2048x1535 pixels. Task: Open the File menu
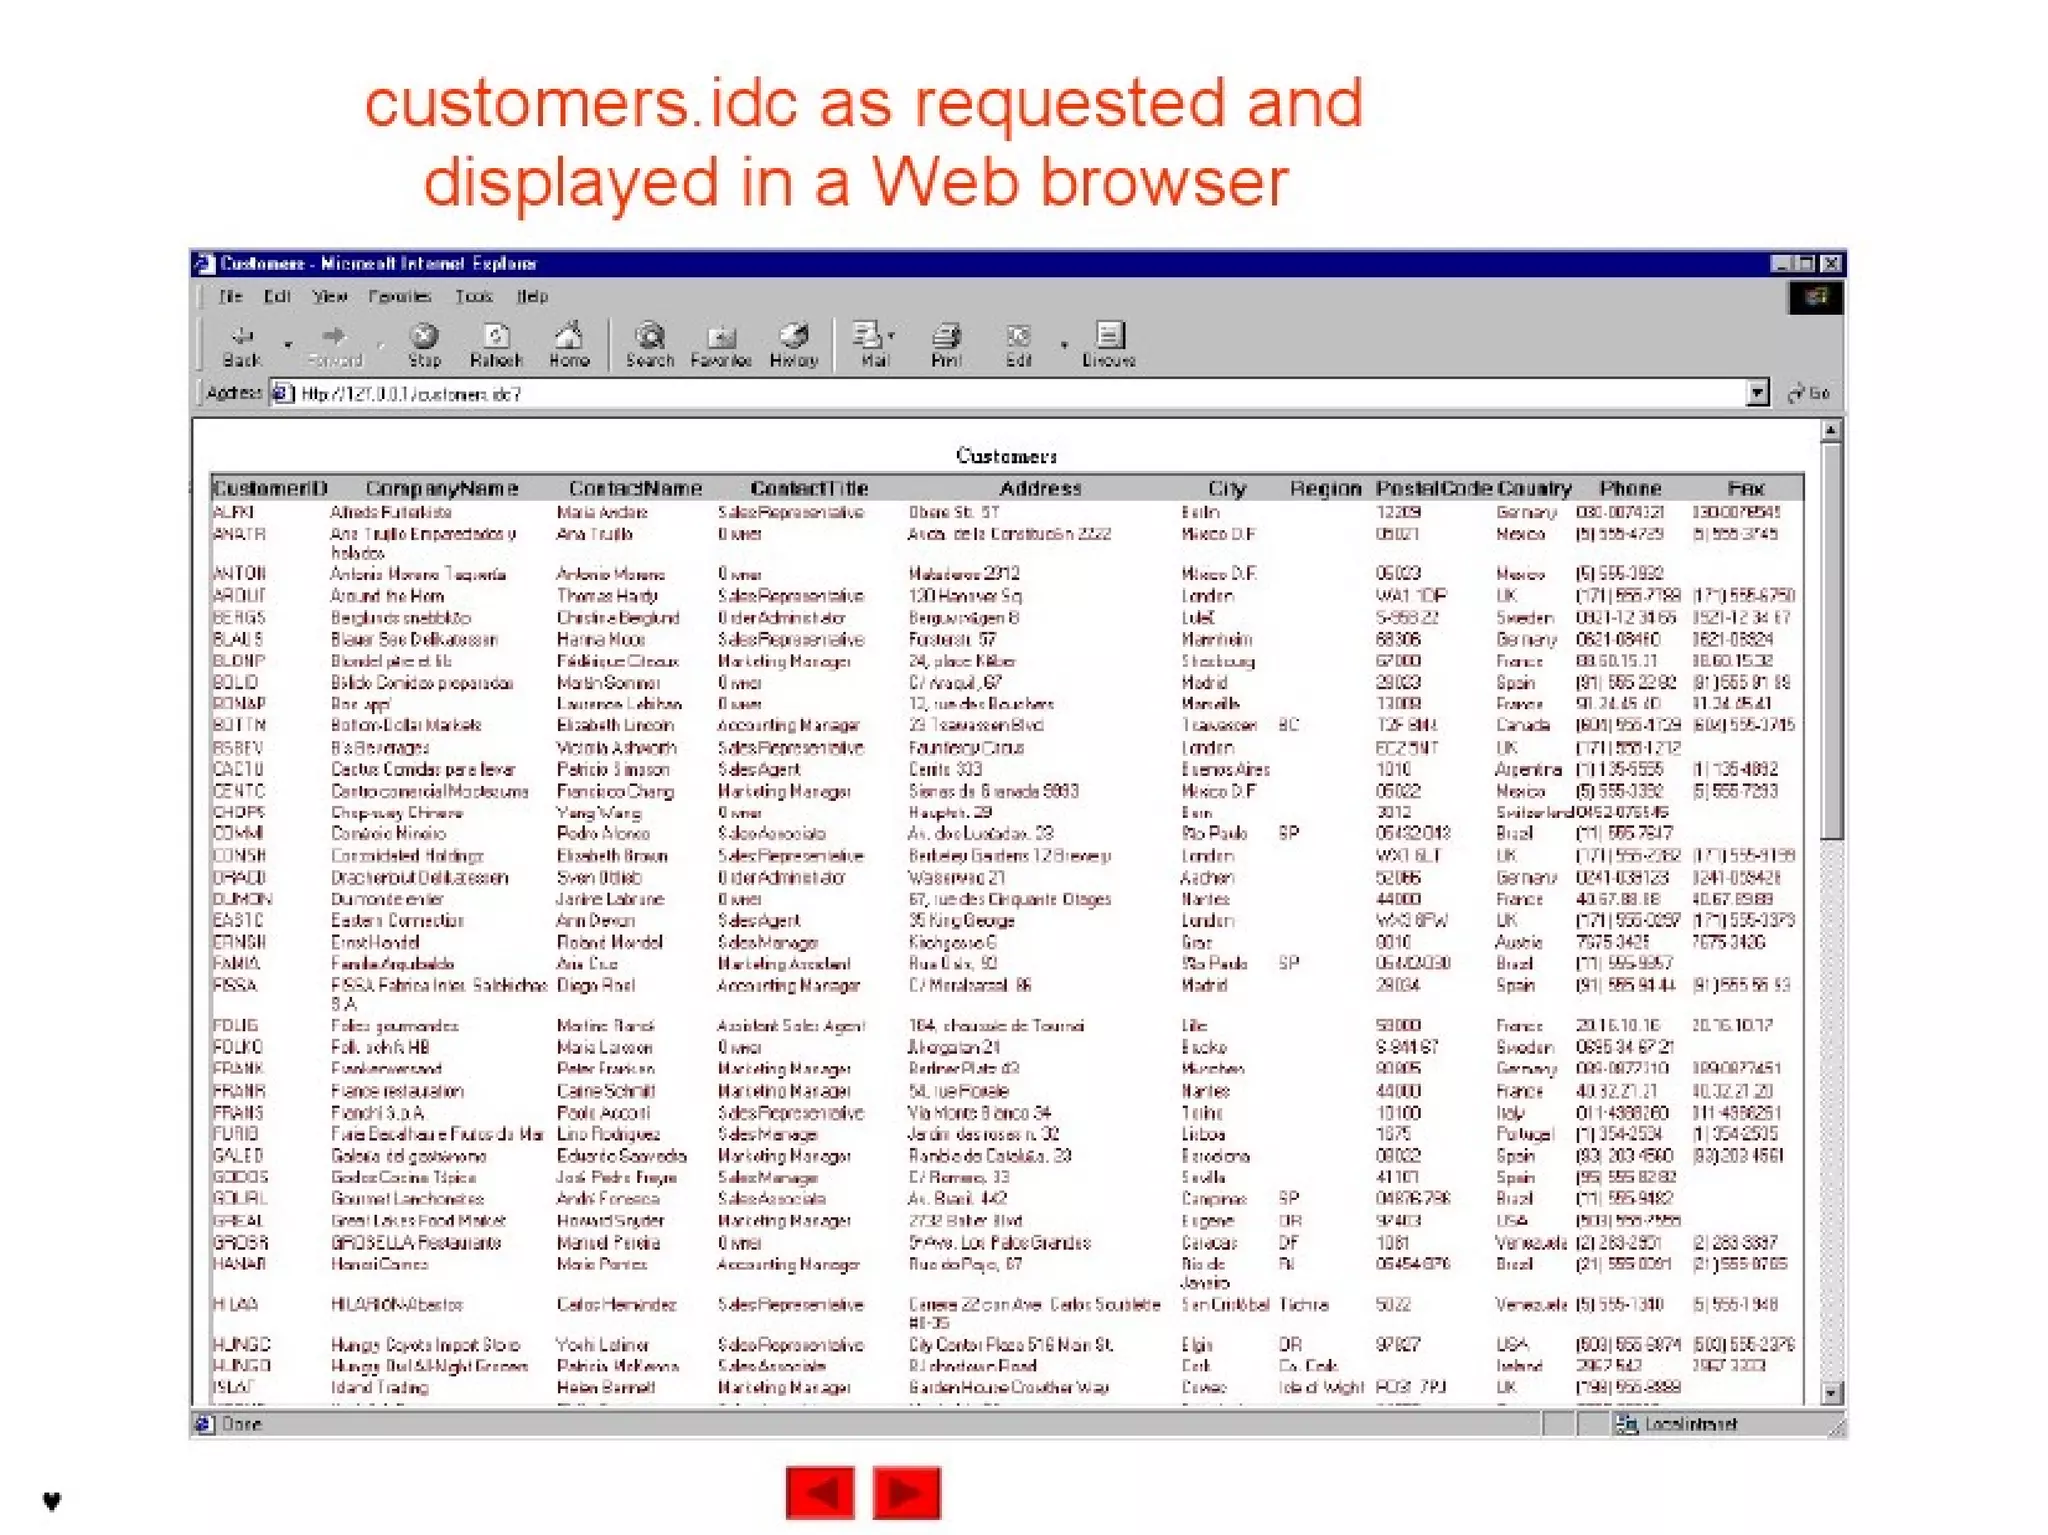coord(231,296)
